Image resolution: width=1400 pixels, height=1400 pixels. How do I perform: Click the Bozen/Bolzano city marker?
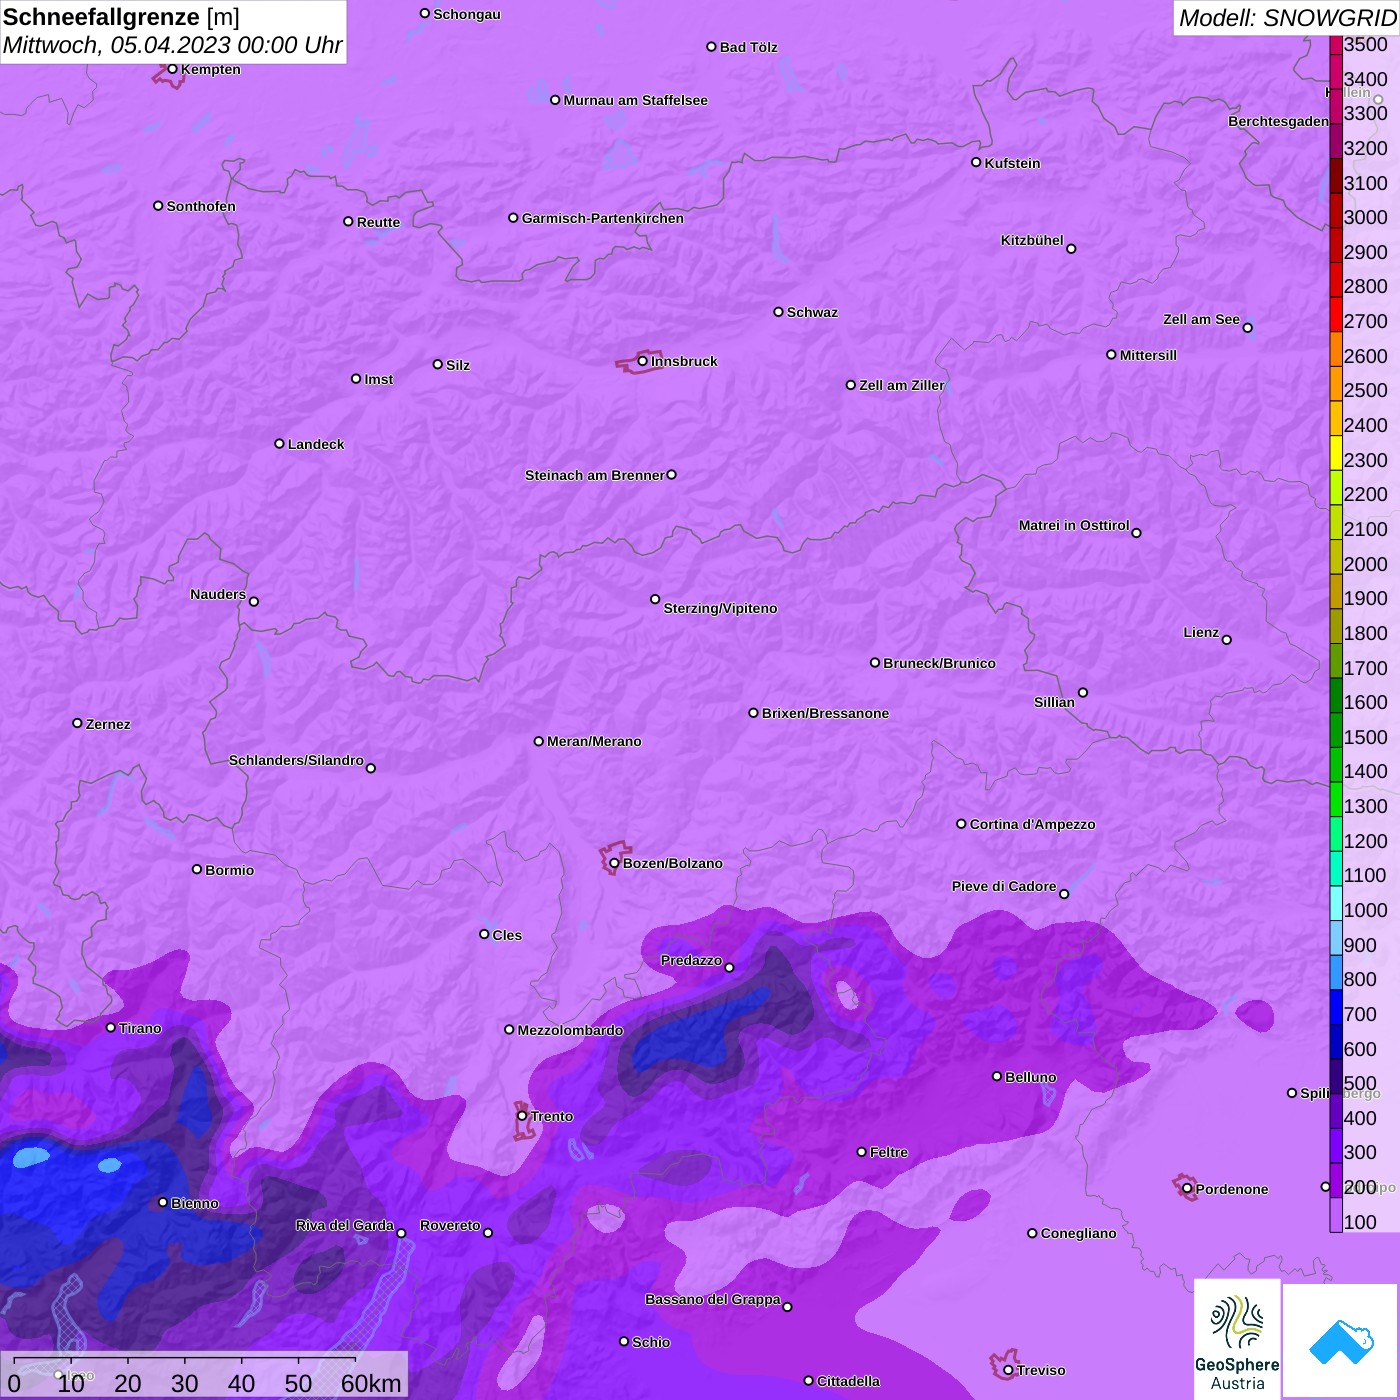[614, 863]
